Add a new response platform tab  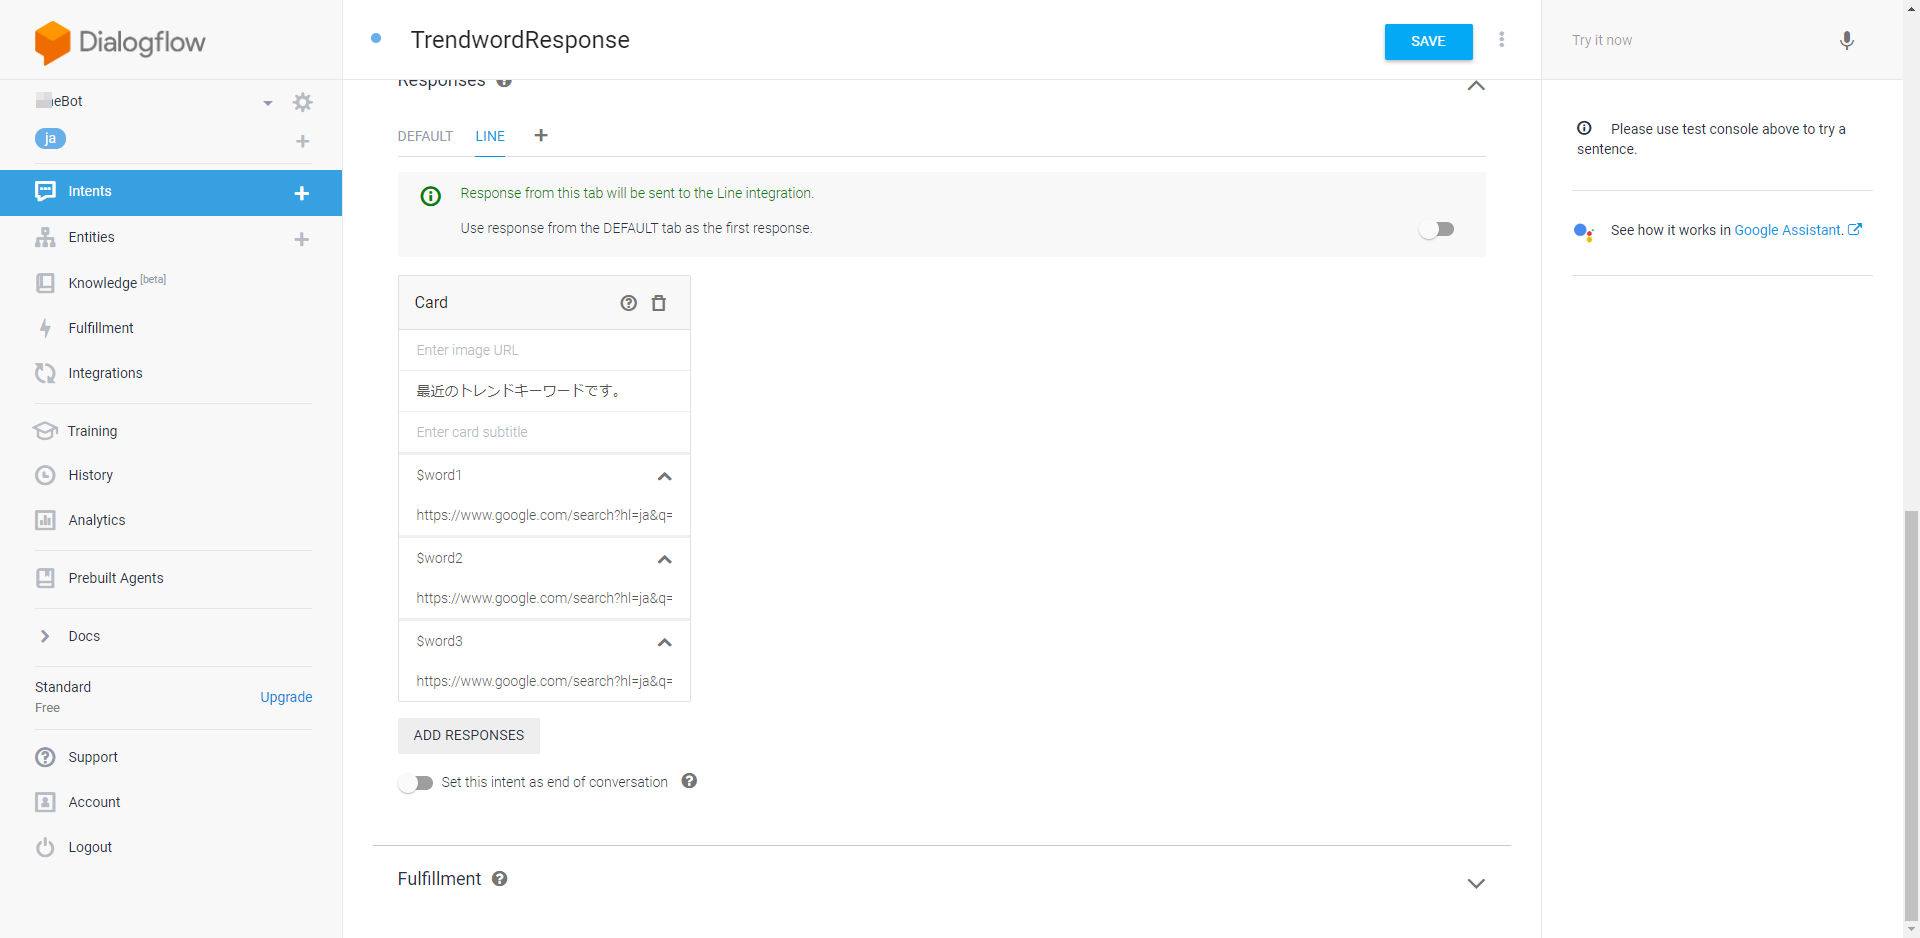(x=541, y=135)
